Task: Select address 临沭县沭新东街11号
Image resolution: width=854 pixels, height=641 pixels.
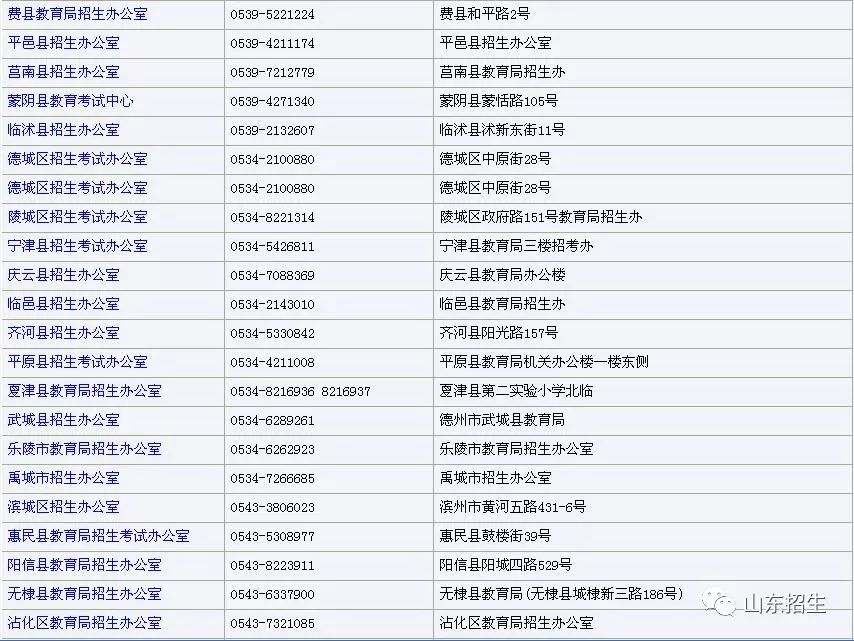Action: pyautogui.click(x=502, y=130)
